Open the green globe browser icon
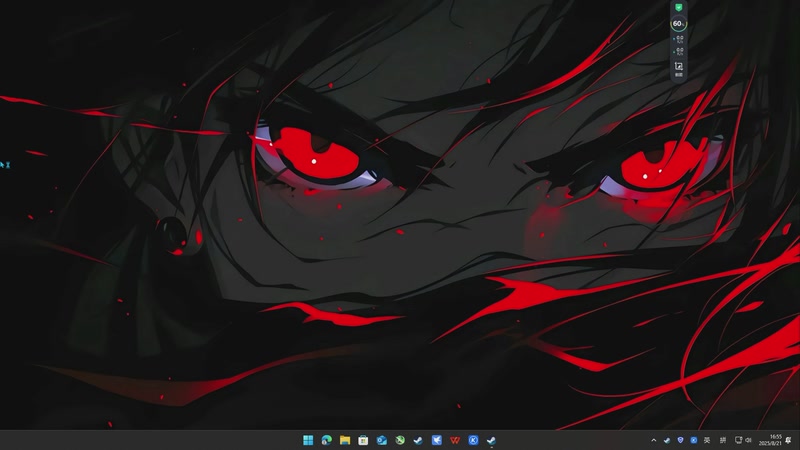The width and height of the screenshot is (800, 450). [400, 440]
